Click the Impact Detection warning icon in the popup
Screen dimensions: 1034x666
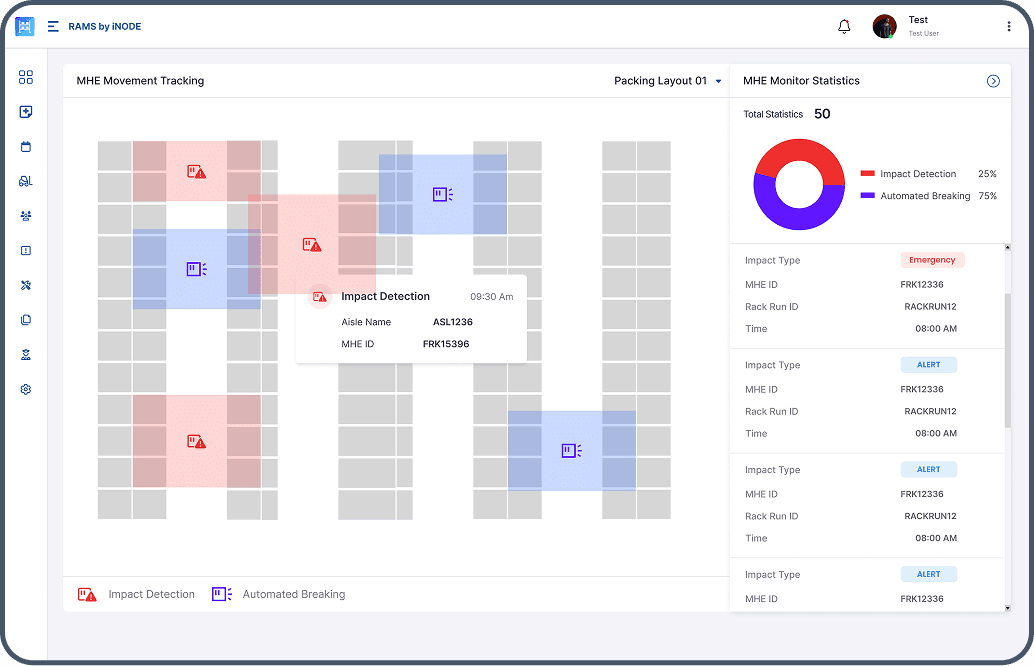pos(321,296)
